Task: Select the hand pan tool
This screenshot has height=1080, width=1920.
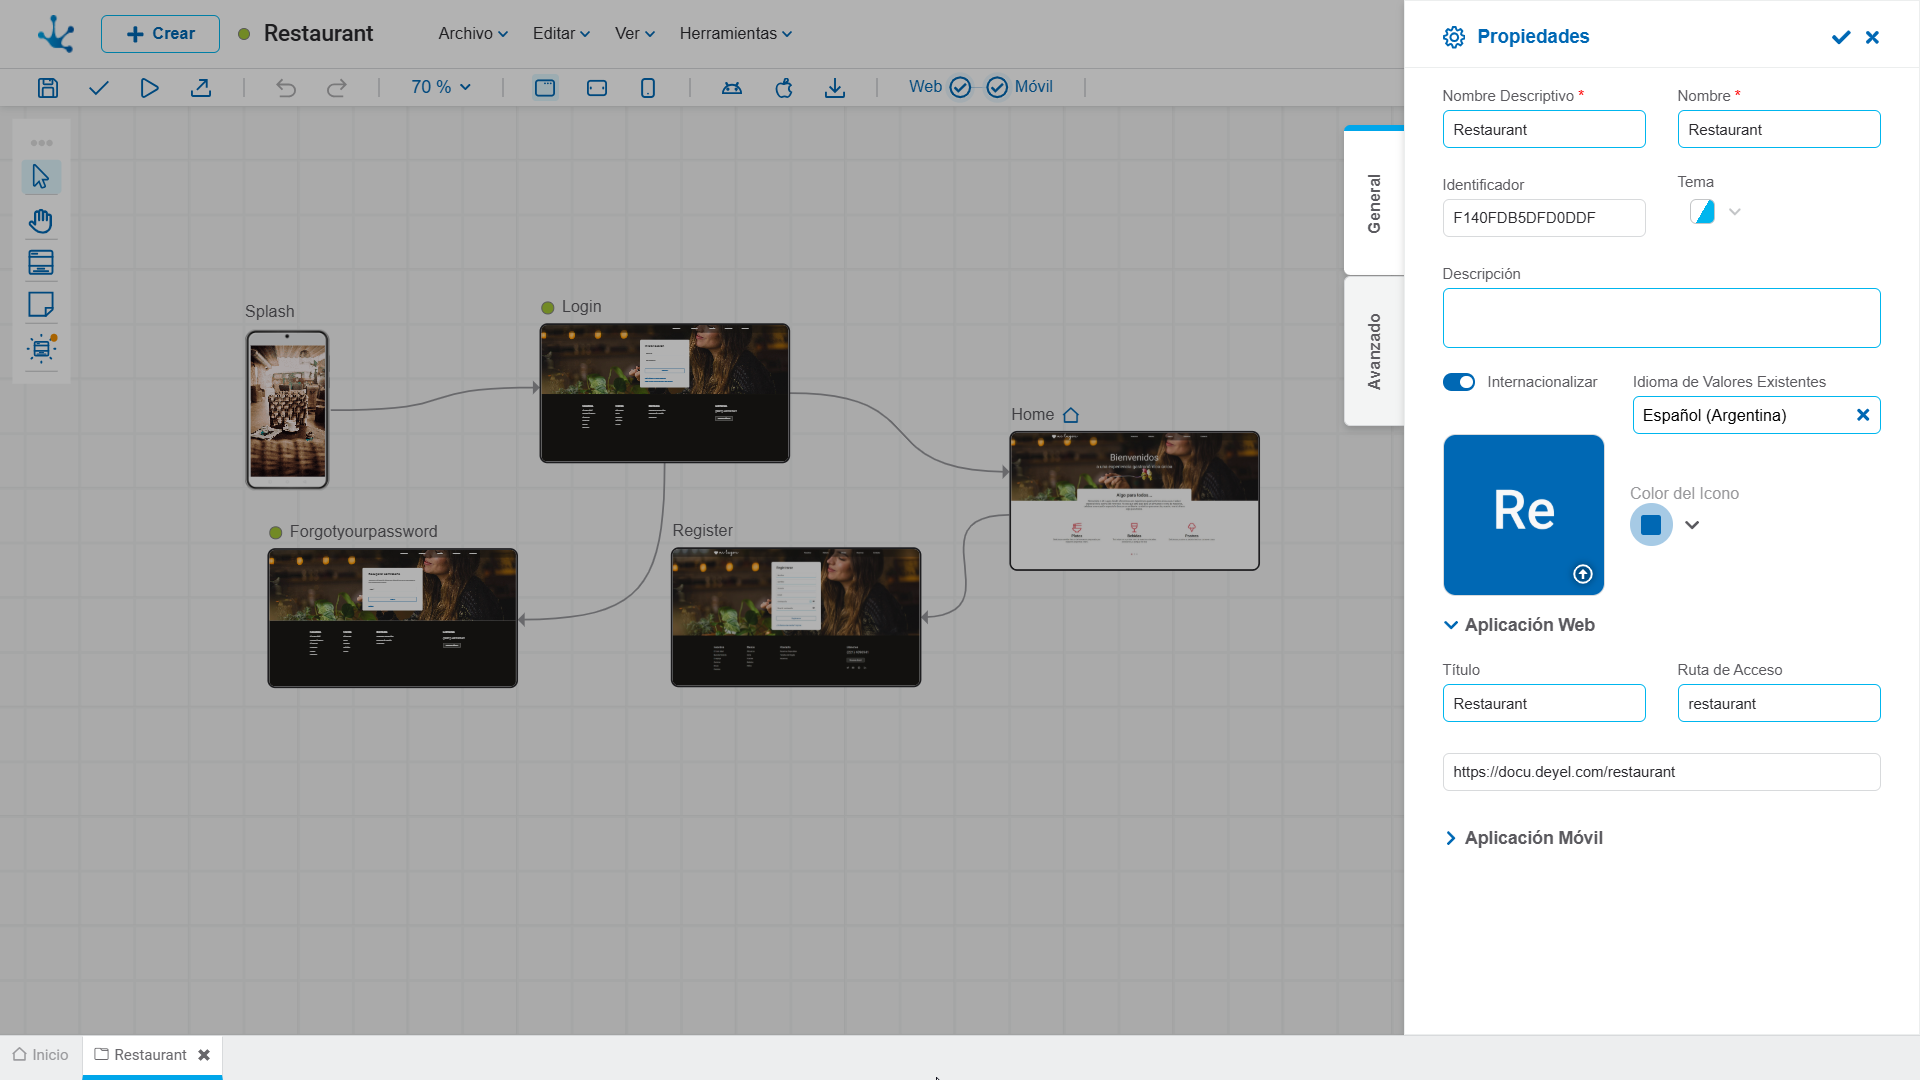Action: [41, 220]
